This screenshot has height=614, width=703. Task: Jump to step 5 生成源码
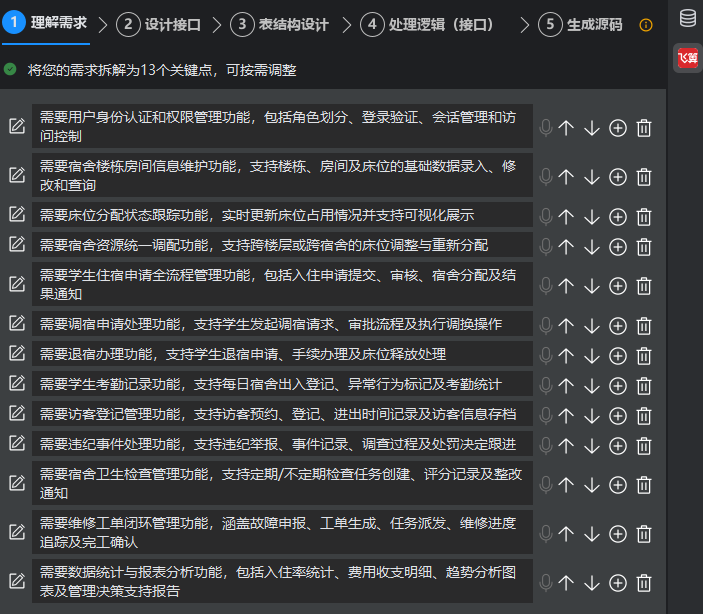click(x=580, y=24)
